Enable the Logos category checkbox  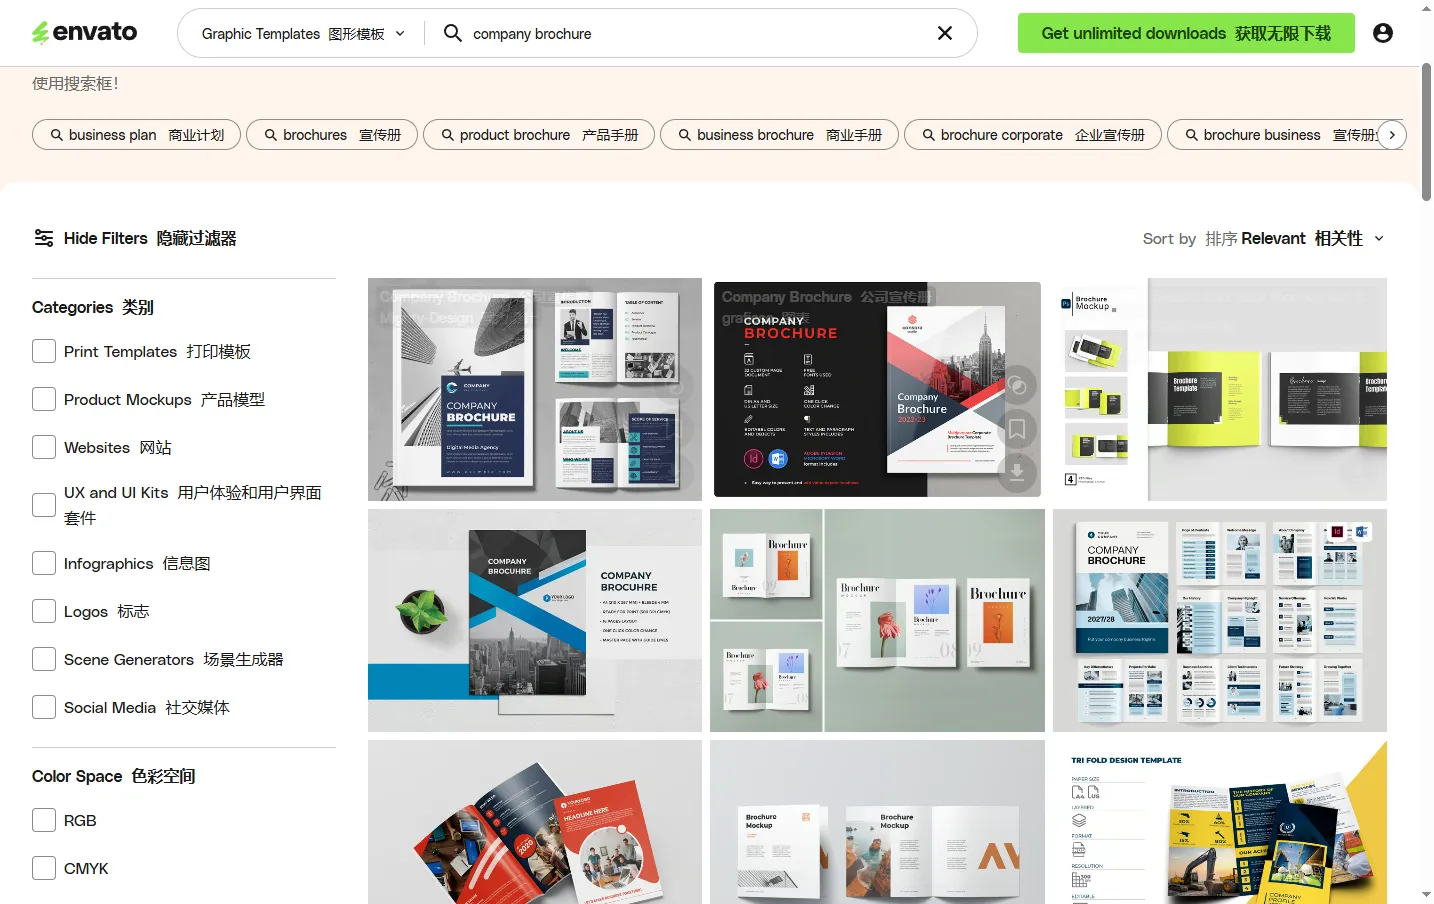coord(43,610)
